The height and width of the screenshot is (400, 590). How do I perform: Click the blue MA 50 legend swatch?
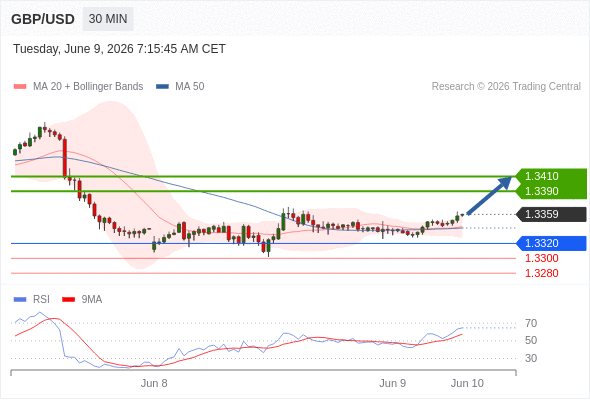[162, 87]
